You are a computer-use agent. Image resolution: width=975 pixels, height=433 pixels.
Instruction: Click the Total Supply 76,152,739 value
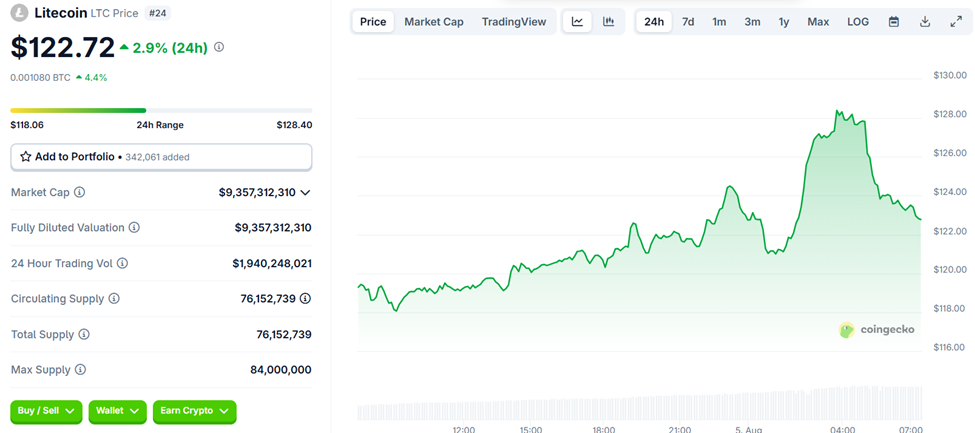point(284,335)
